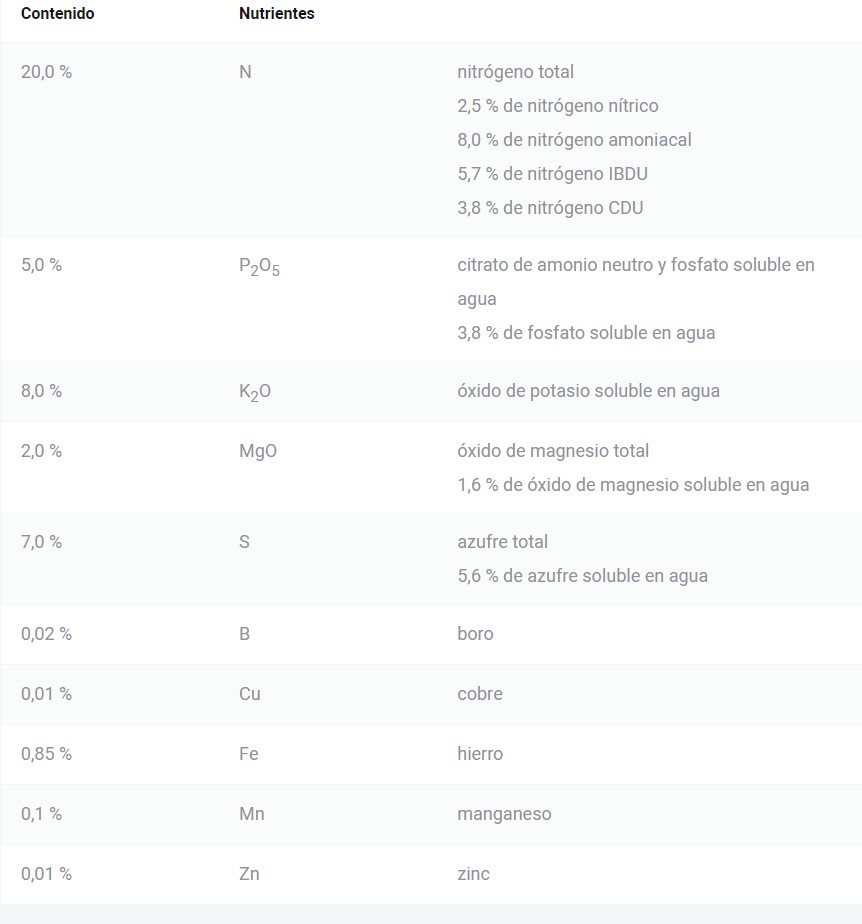Click the N nutrient symbol
The image size is (862, 924).
click(x=245, y=72)
